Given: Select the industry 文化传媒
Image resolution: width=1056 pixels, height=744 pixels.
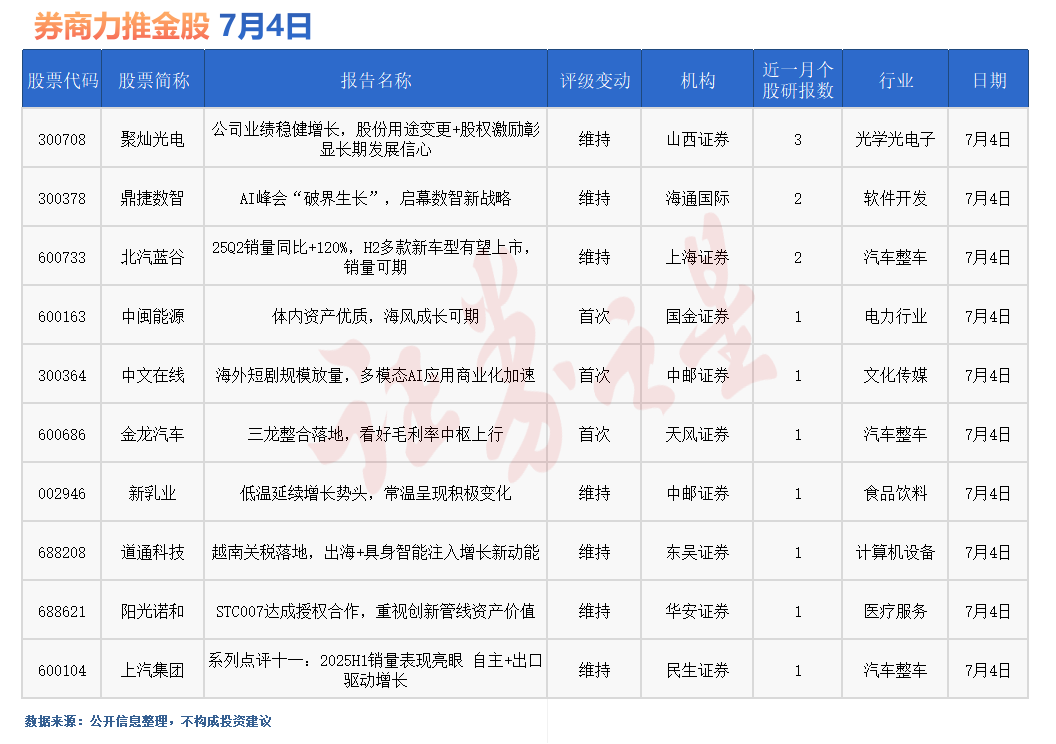Looking at the screenshot, I should [896, 376].
